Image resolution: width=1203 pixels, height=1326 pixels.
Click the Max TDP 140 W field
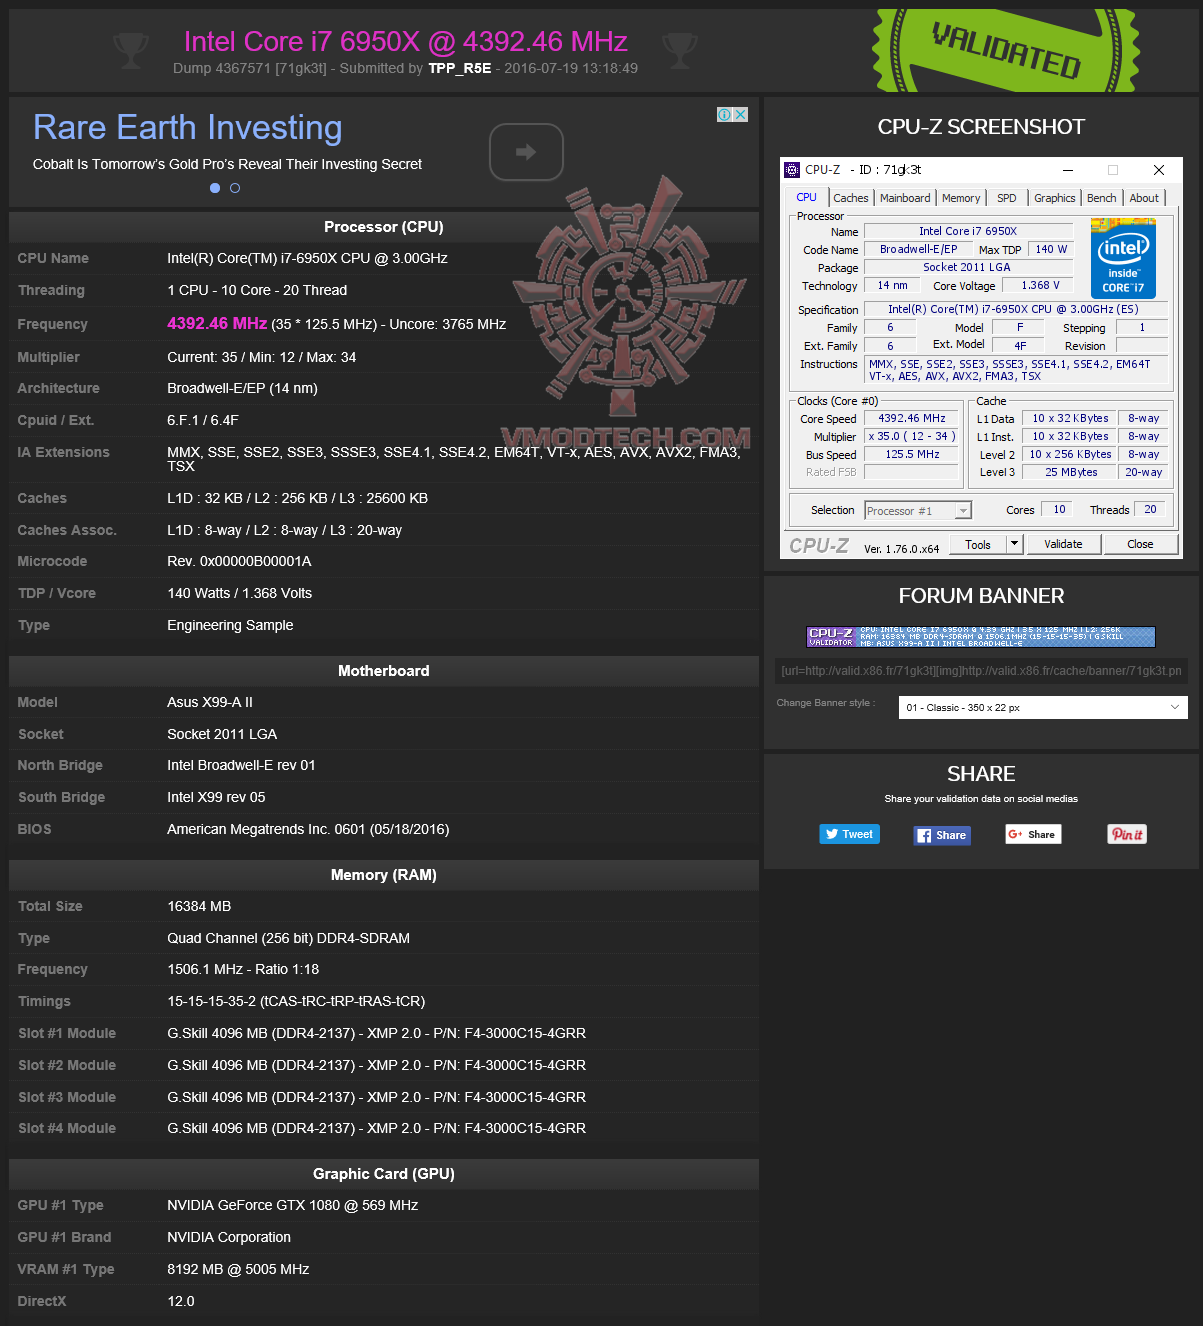(x=1051, y=250)
